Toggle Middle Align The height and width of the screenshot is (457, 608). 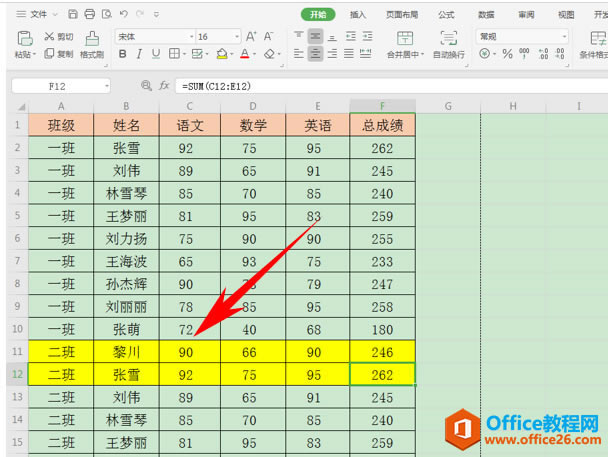[x=315, y=36]
